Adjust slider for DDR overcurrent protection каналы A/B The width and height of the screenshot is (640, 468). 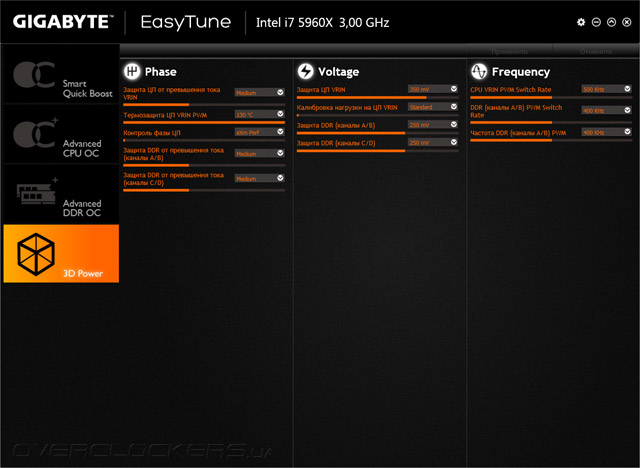pos(204,165)
